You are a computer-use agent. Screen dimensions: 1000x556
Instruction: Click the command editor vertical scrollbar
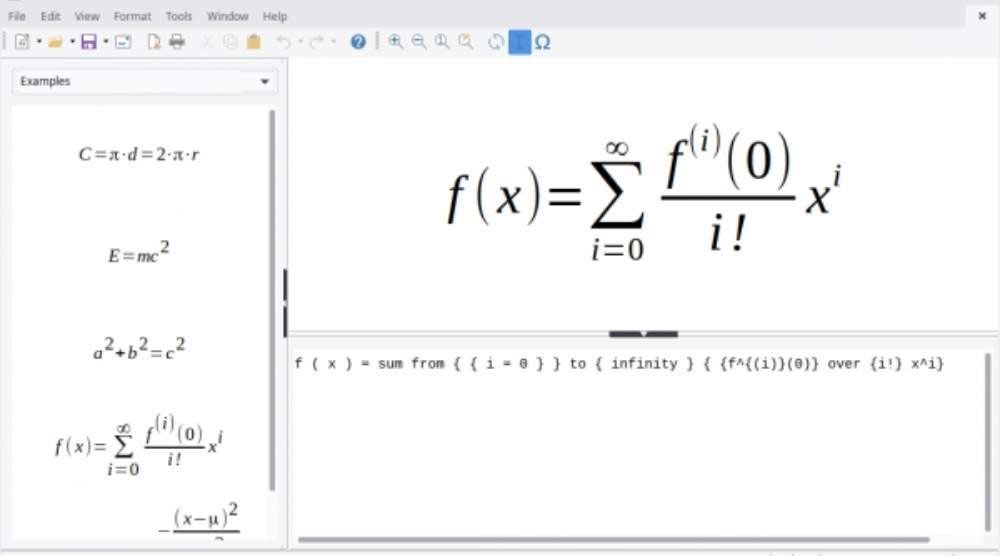pos(988,443)
